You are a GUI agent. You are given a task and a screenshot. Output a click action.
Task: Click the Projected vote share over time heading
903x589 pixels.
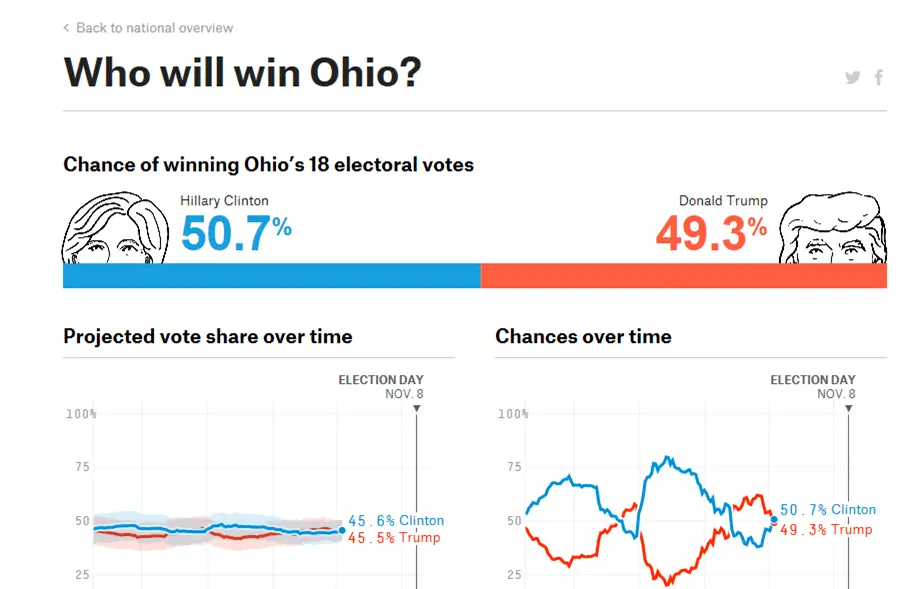(208, 337)
